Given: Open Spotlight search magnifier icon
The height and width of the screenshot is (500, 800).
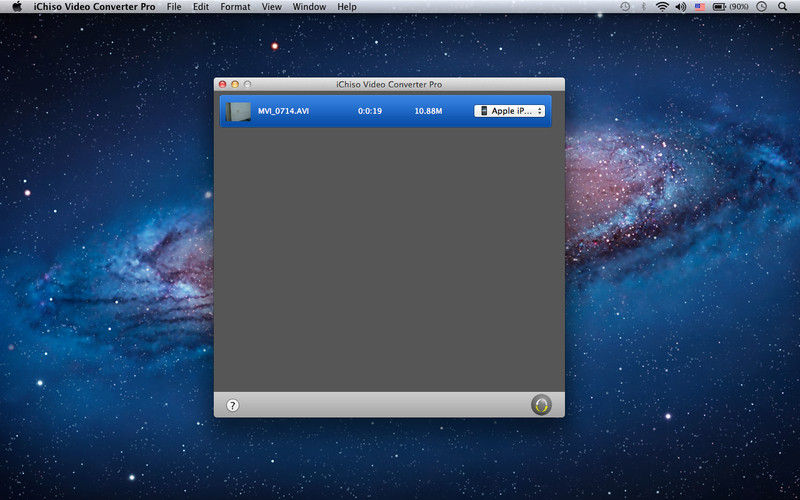Looking at the screenshot, I should coord(782,7).
